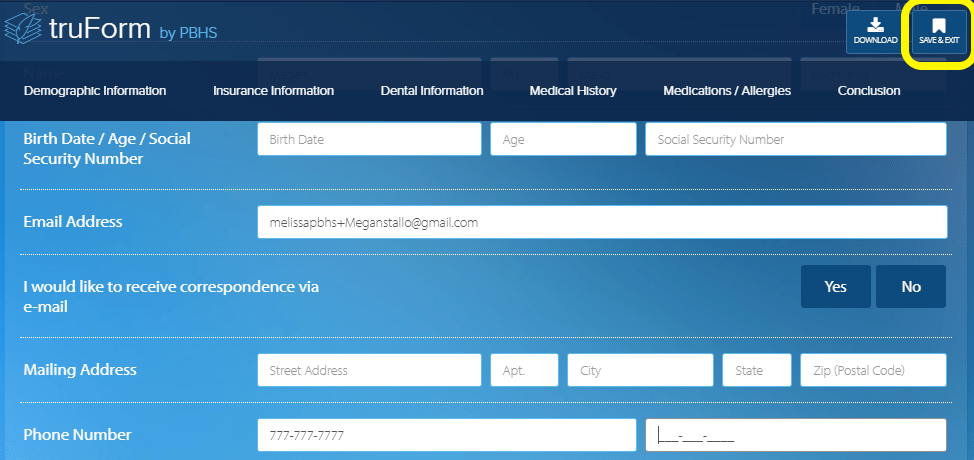Open the Medical History tab
This screenshot has height=460, width=974.
pyautogui.click(x=573, y=91)
